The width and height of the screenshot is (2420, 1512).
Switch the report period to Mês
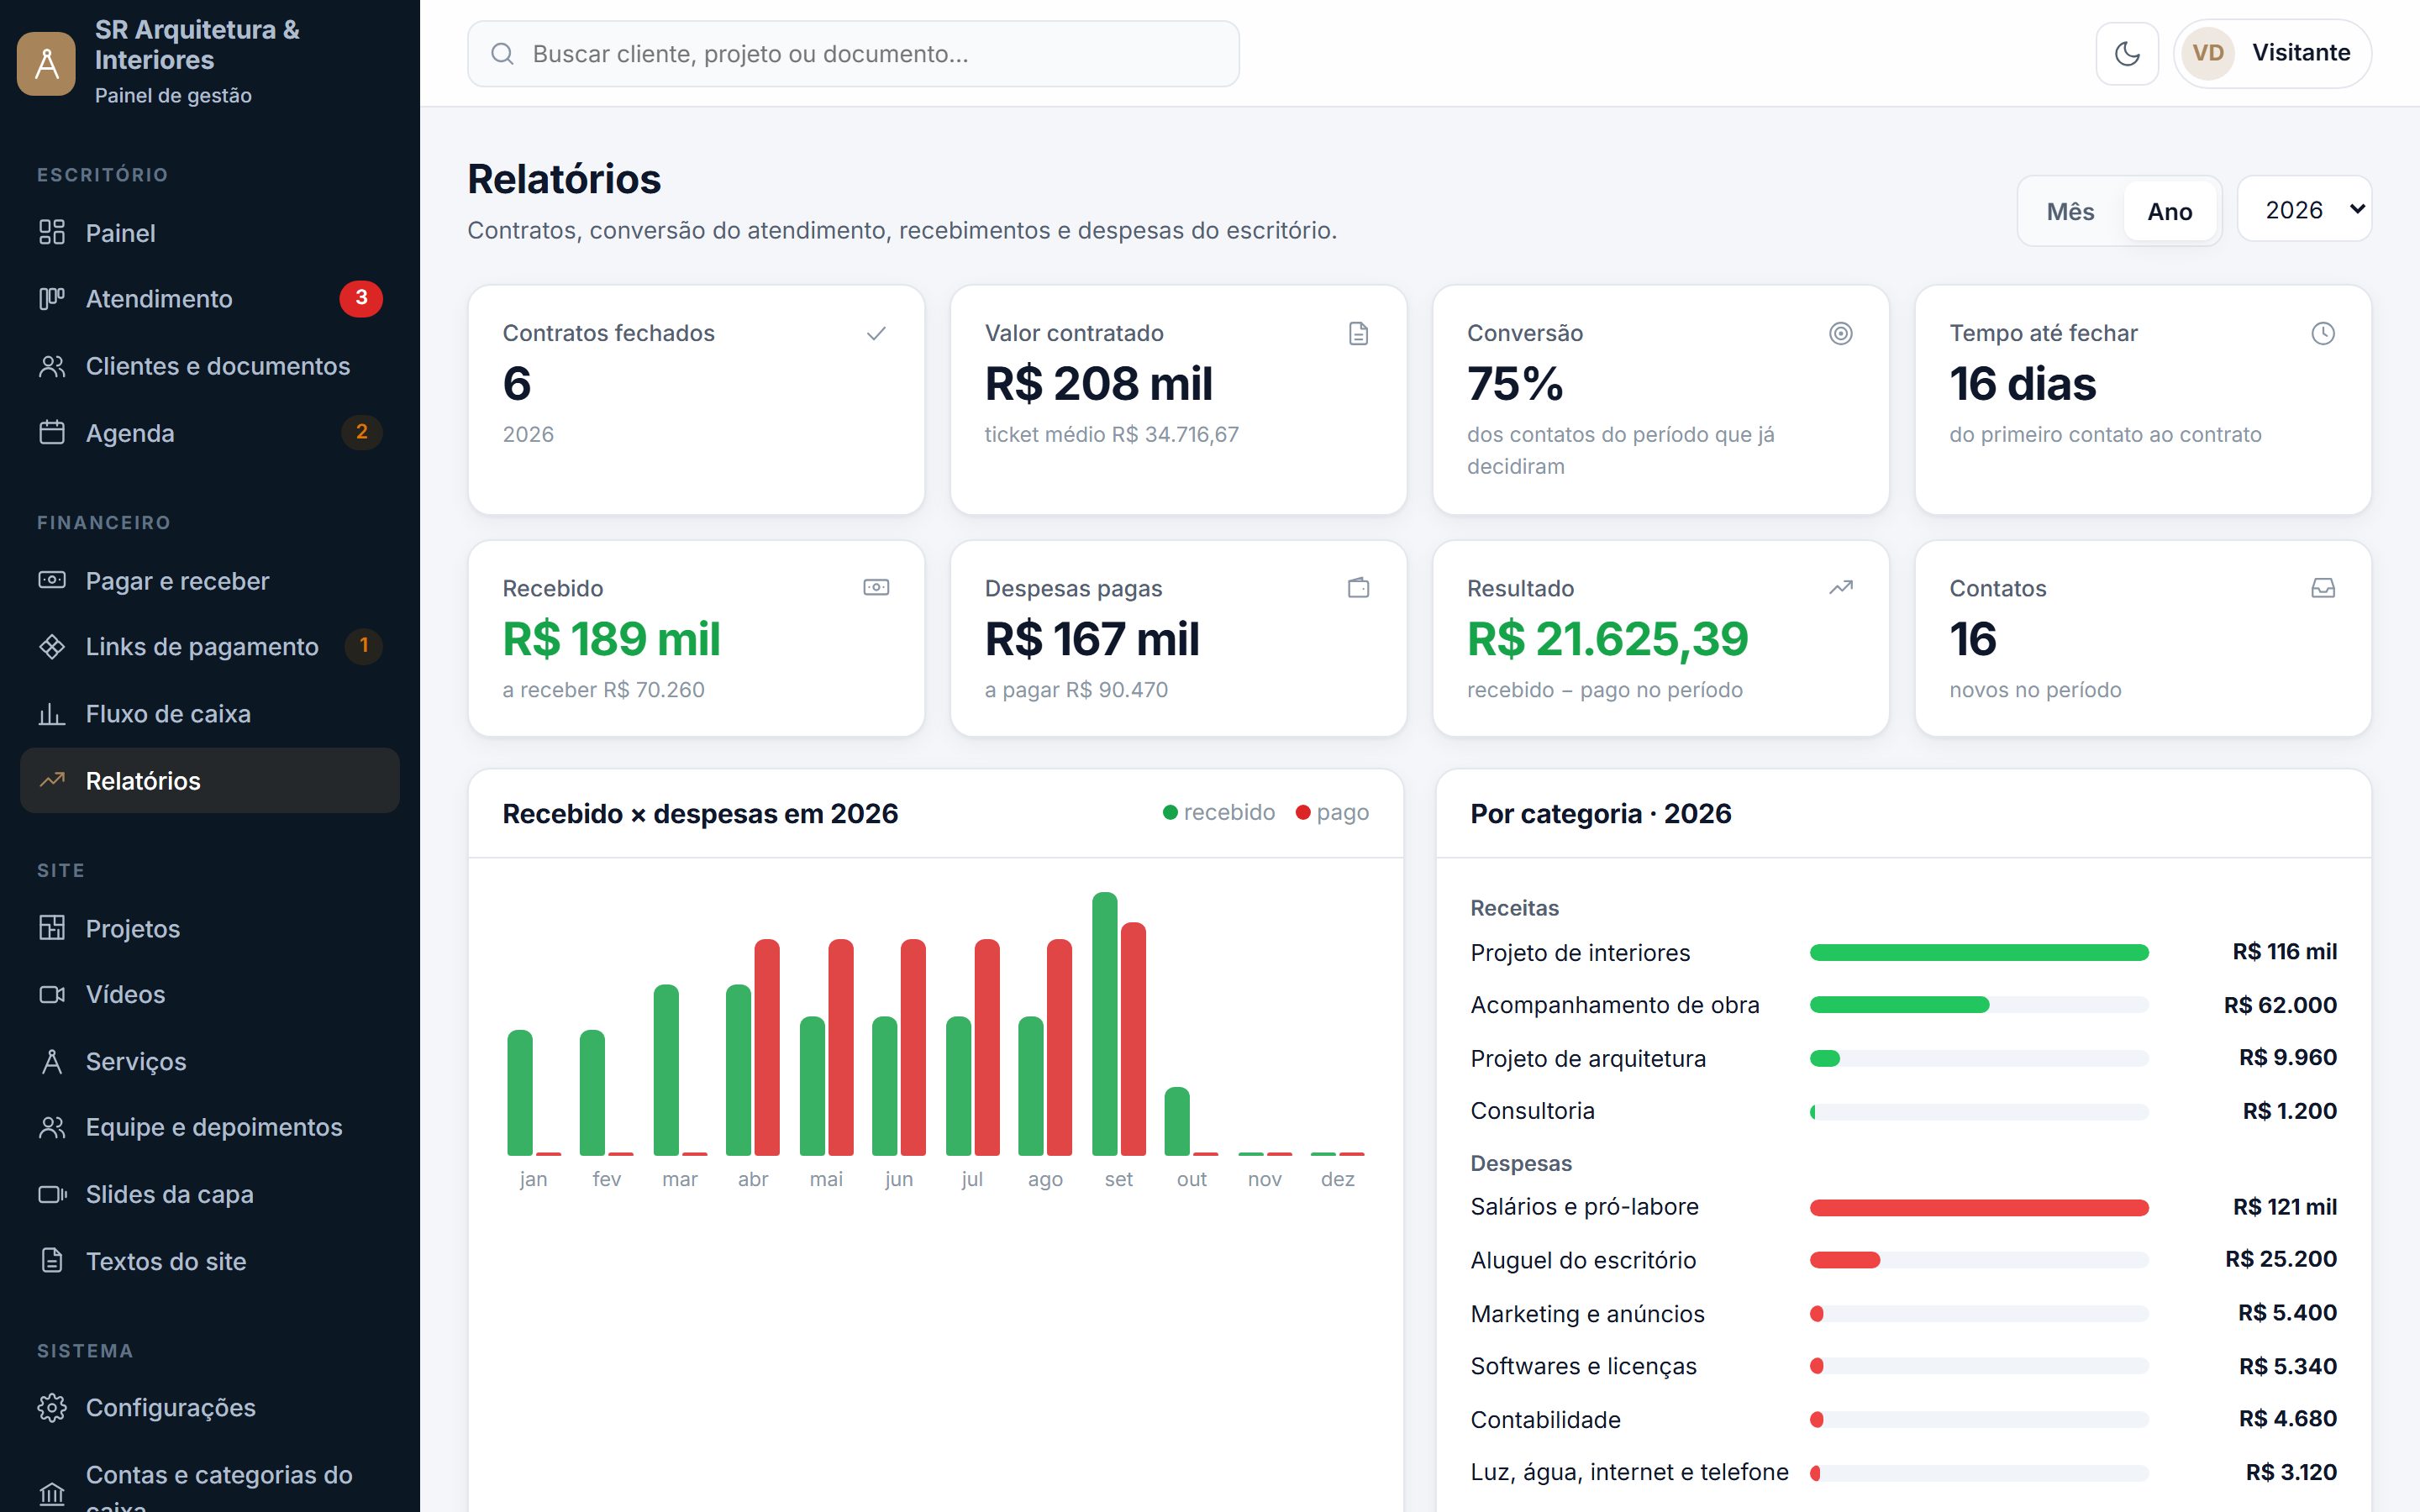click(x=2070, y=211)
